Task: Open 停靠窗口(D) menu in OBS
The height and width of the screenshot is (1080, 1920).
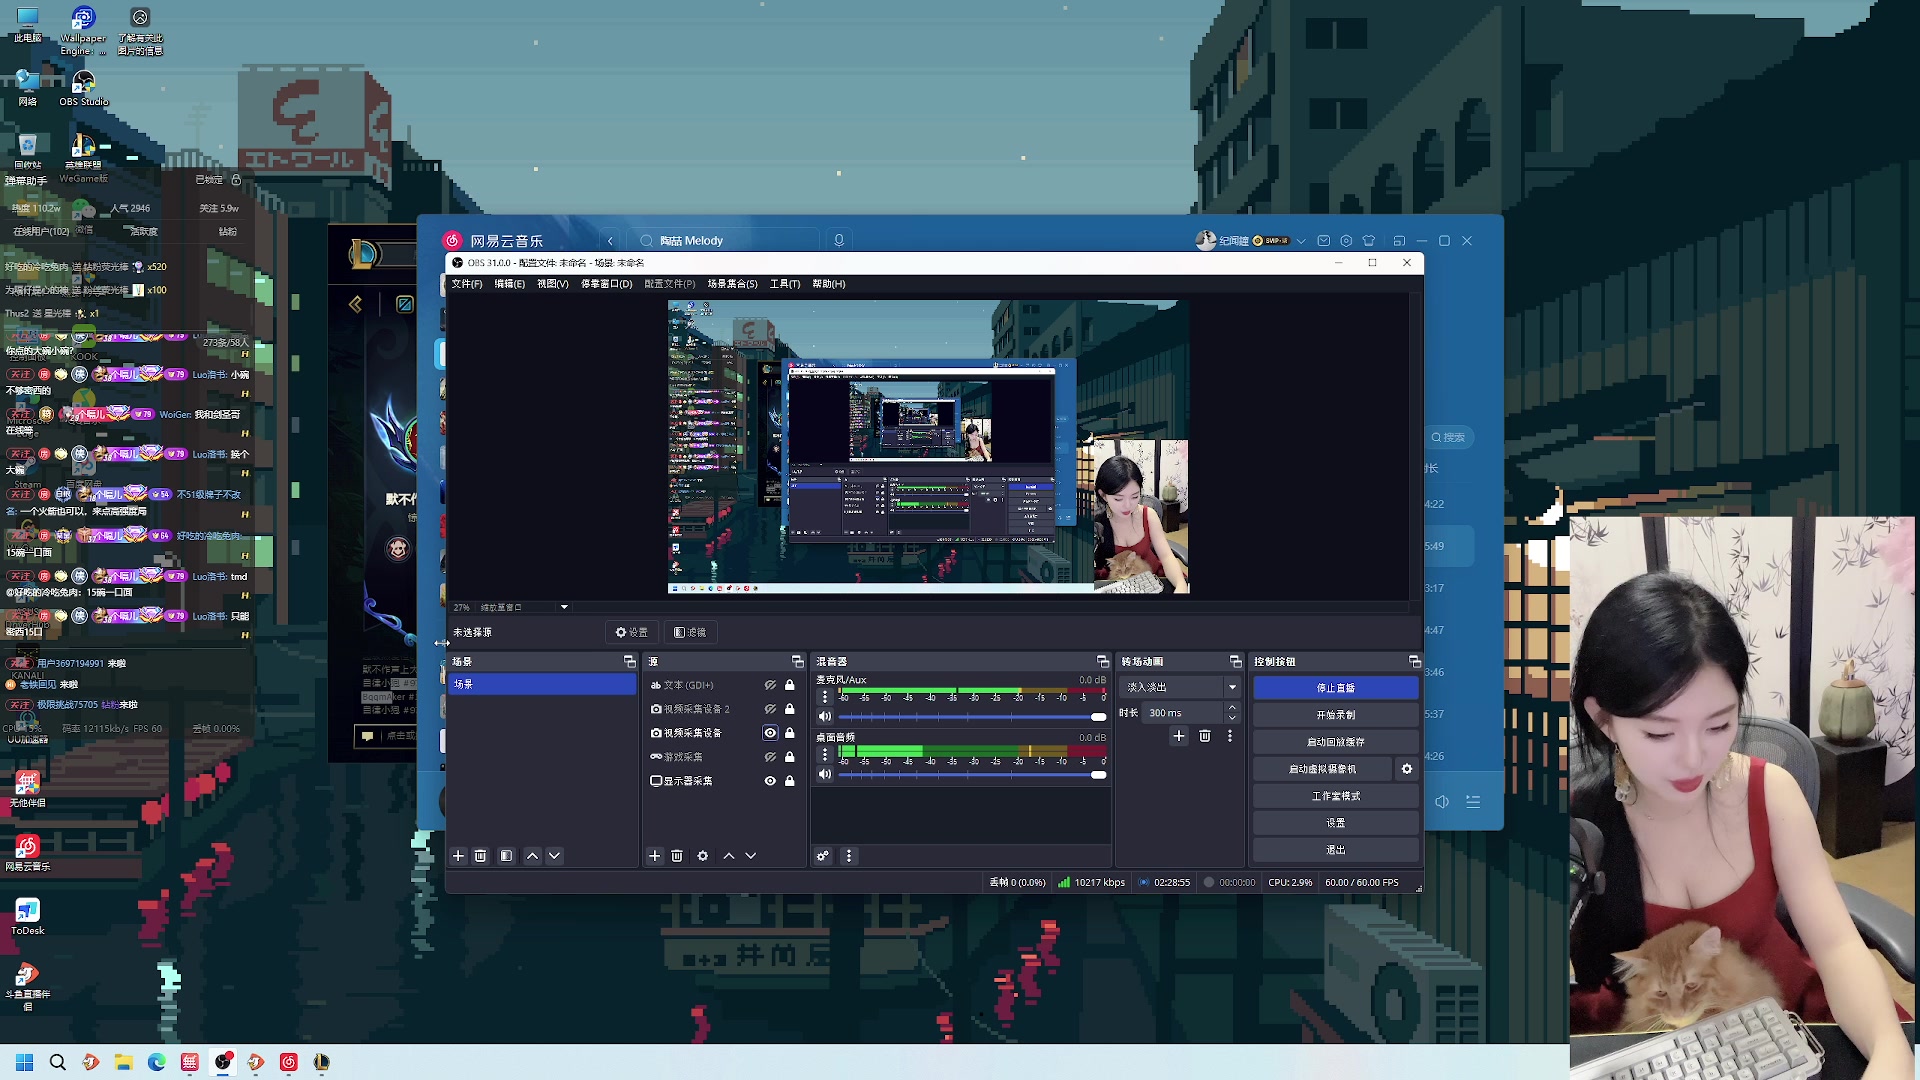Action: (606, 284)
